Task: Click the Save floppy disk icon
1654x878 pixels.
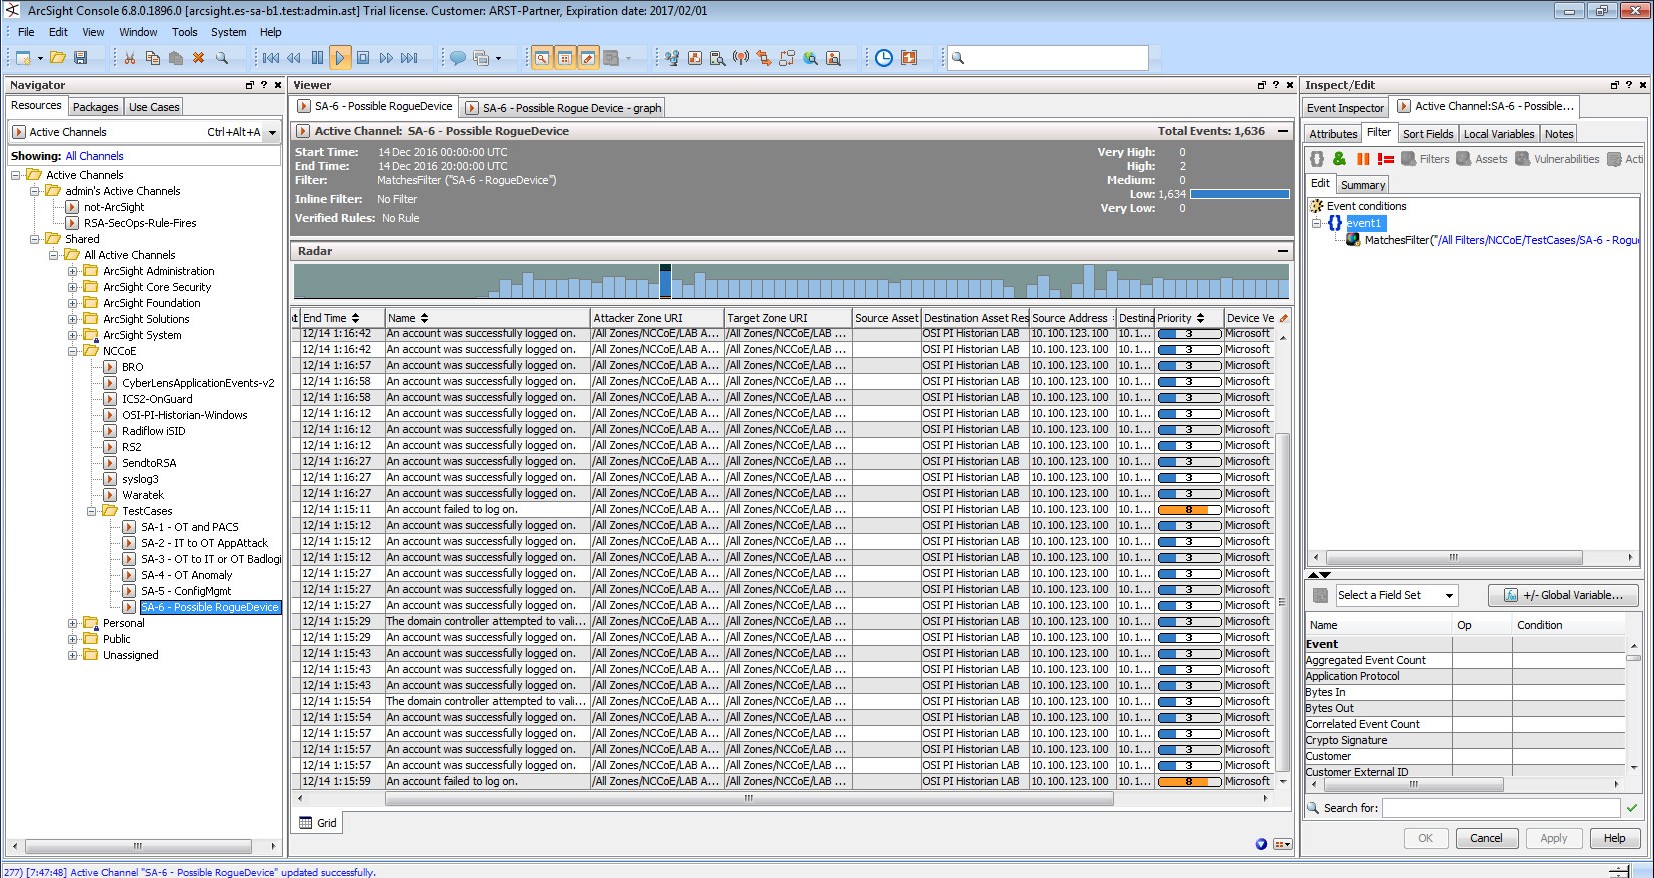Action: [81, 58]
